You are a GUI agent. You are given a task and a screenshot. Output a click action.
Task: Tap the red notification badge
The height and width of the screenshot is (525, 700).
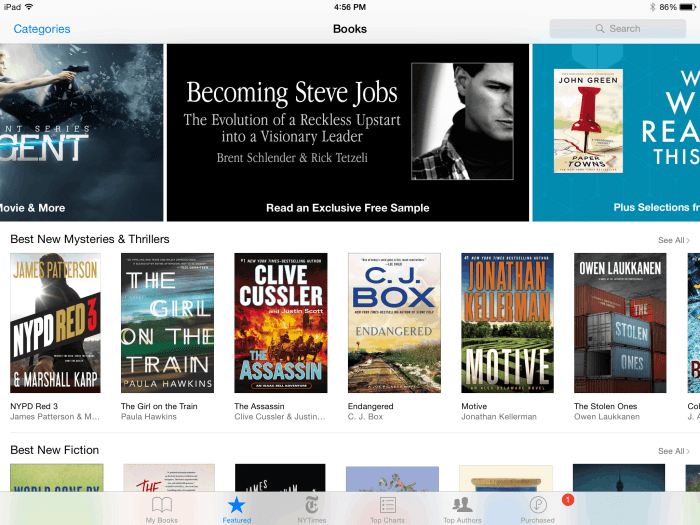pos(568,500)
